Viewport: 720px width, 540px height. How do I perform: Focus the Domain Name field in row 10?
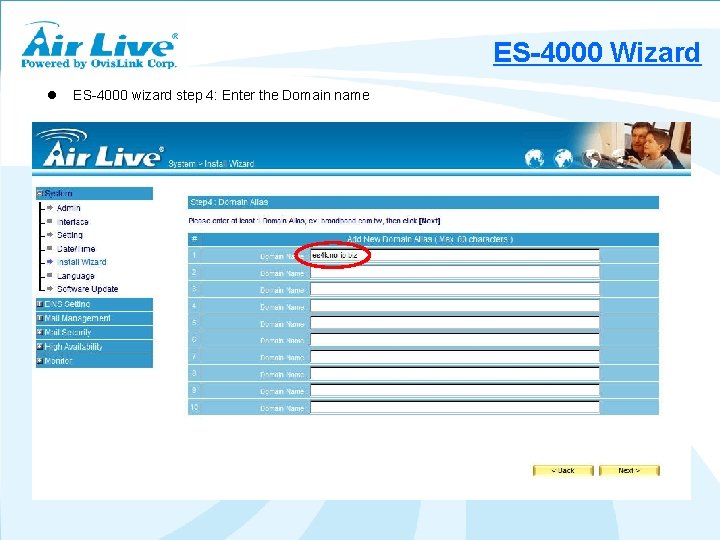[455, 407]
